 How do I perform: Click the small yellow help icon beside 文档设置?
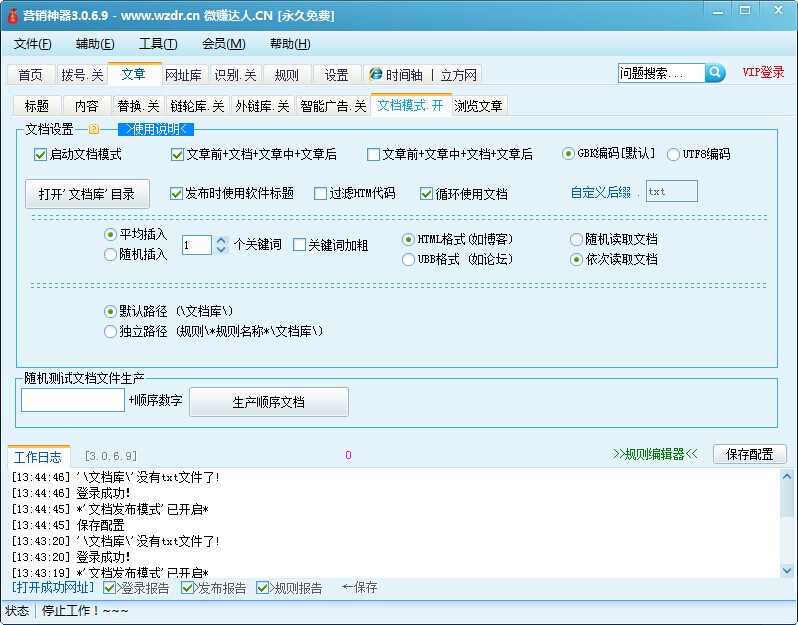94,129
